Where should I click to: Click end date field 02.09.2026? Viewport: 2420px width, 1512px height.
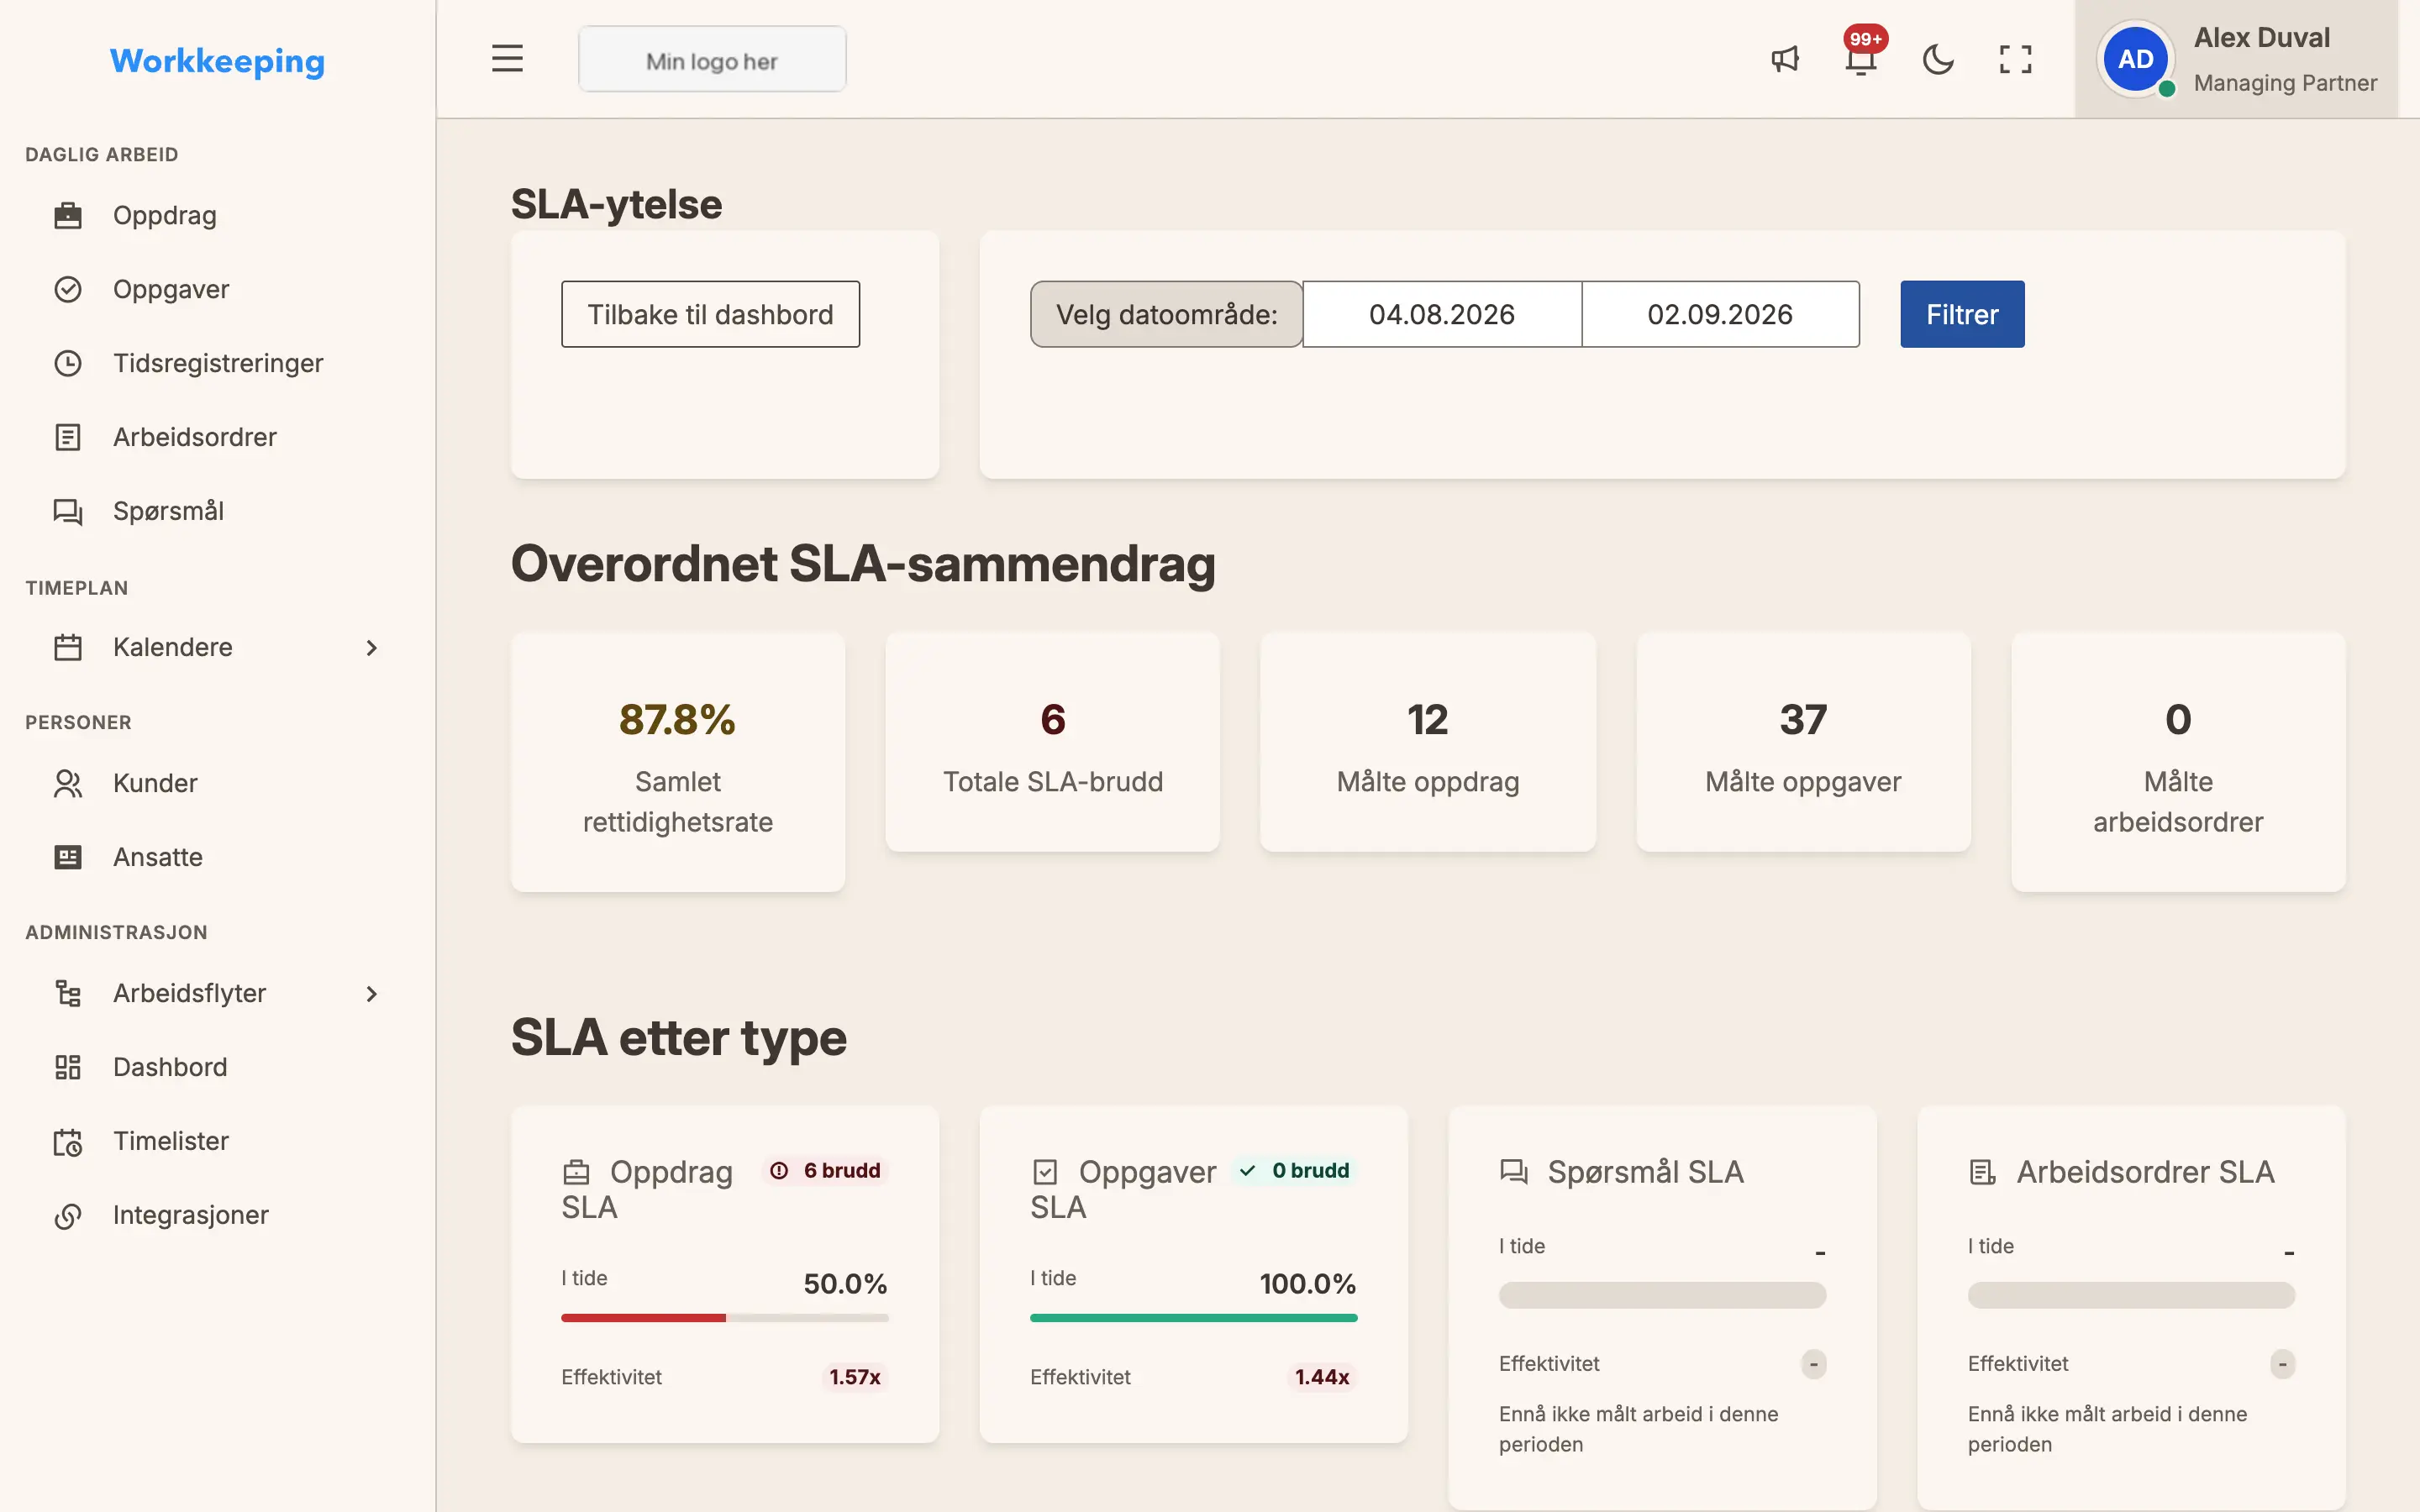[x=1720, y=314]
